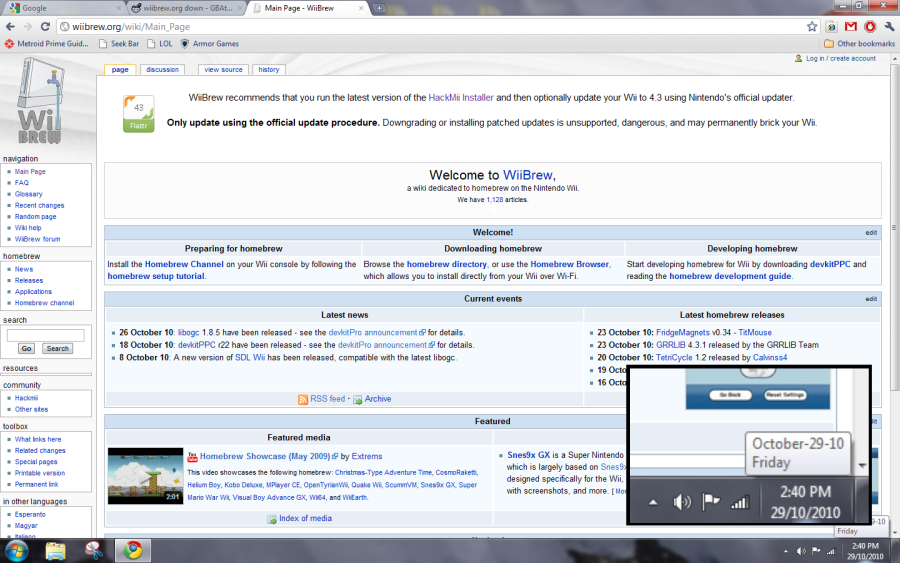Open the Other bookmarks folder
The height and width of the screenshot is (563, 900).
point(859,44)
